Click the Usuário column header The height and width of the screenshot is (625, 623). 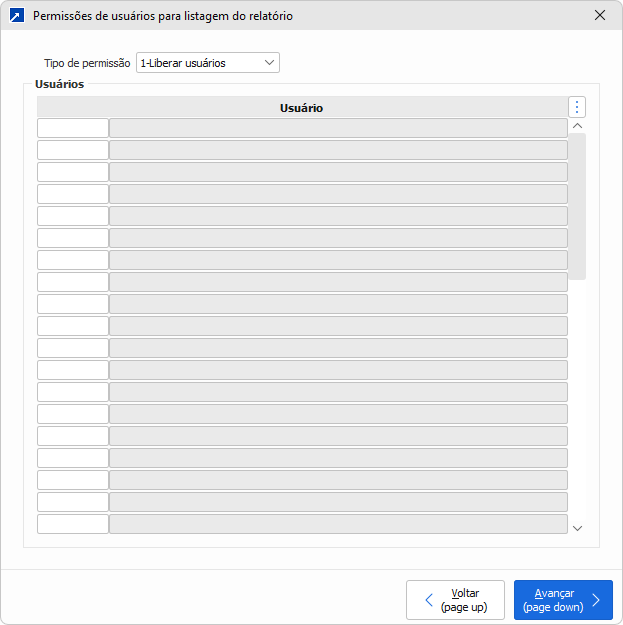click(301, 108)
